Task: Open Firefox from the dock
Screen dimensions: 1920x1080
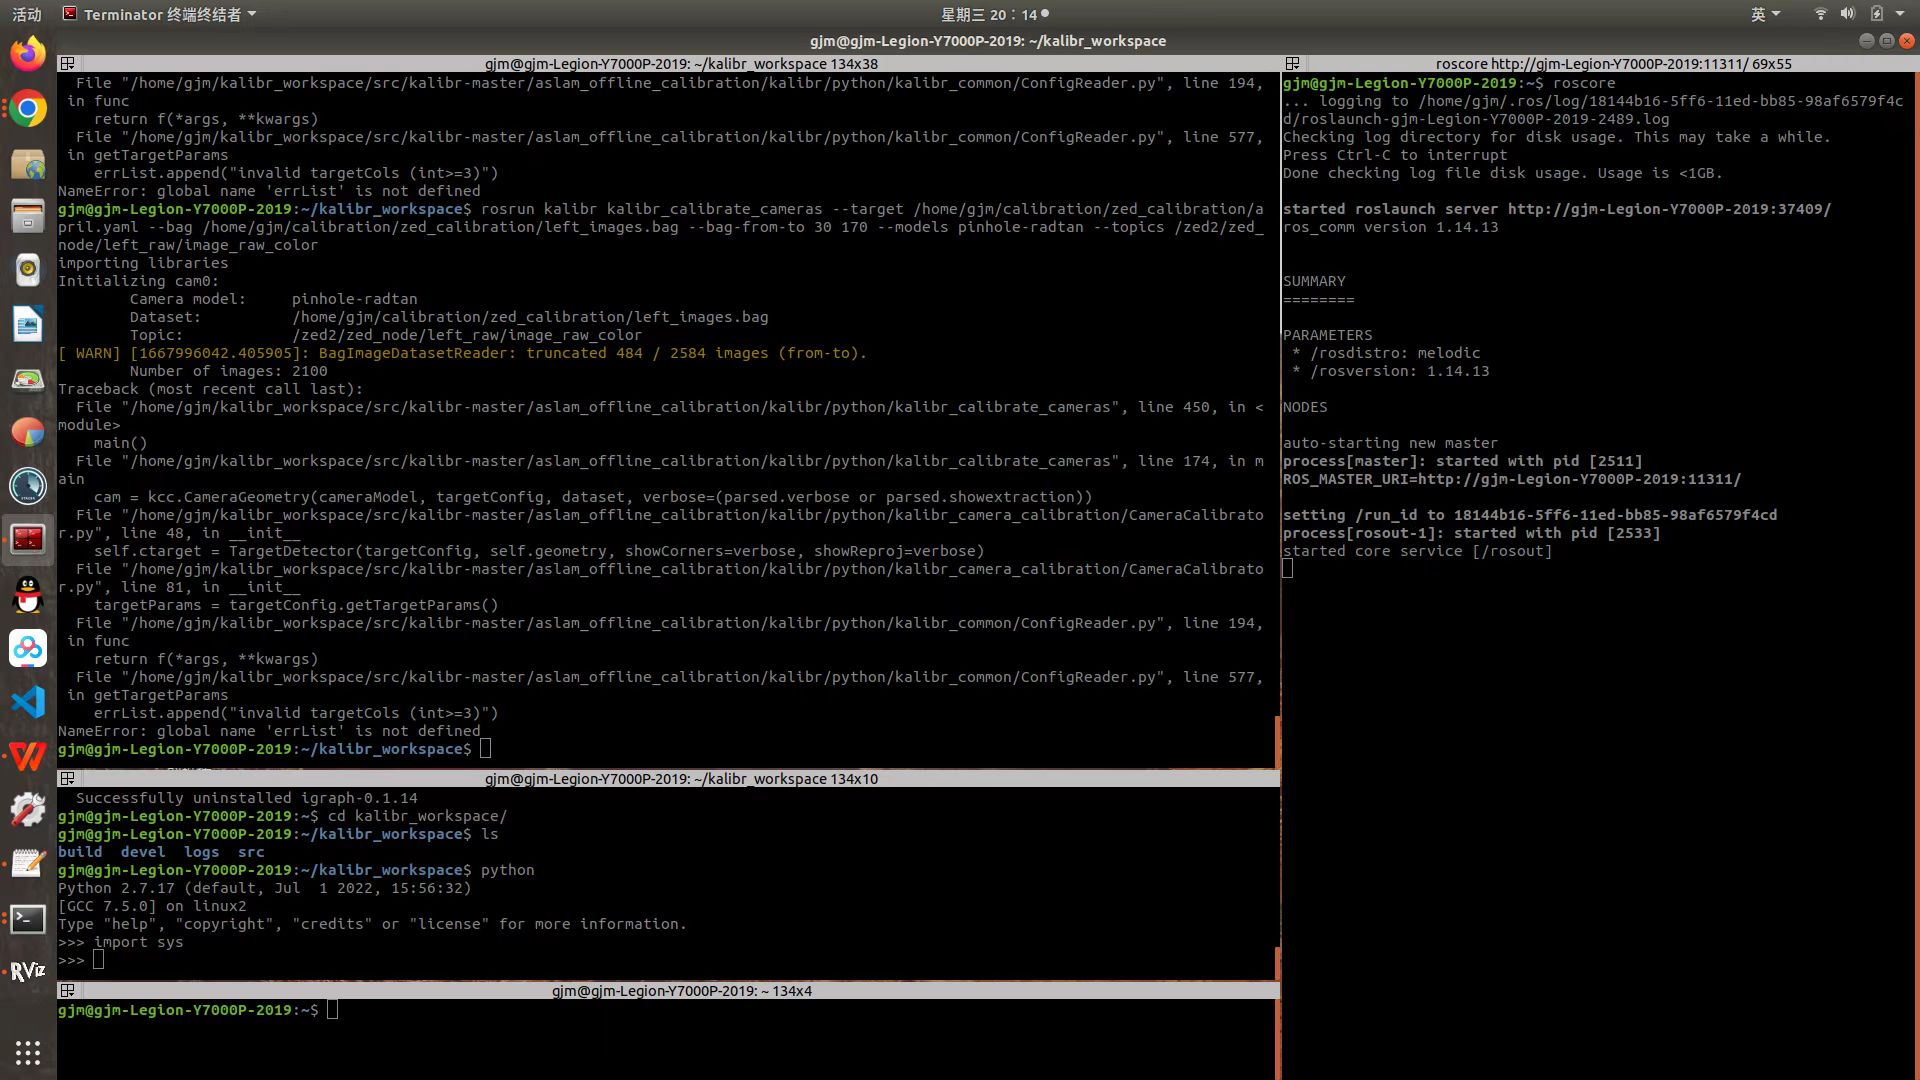Action: pos(28,53)
